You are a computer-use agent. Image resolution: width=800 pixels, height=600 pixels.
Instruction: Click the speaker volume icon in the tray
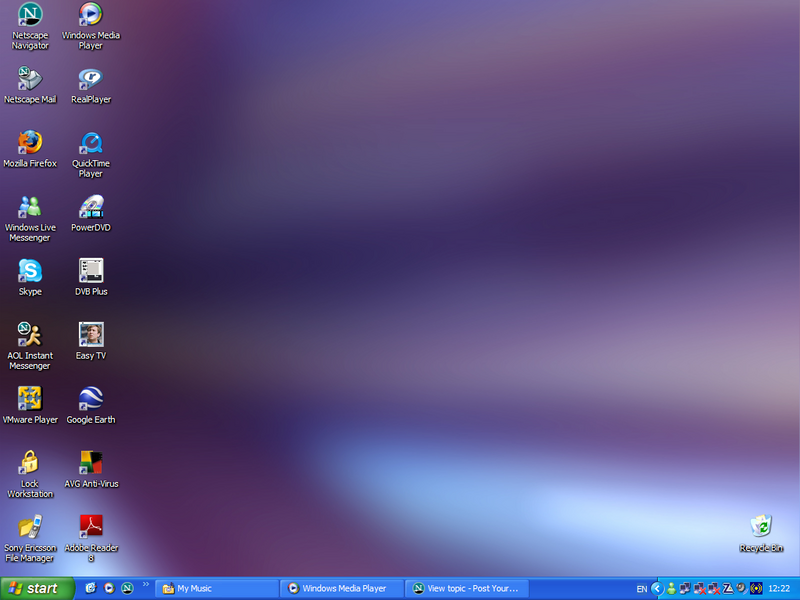[x=742, y=589]
